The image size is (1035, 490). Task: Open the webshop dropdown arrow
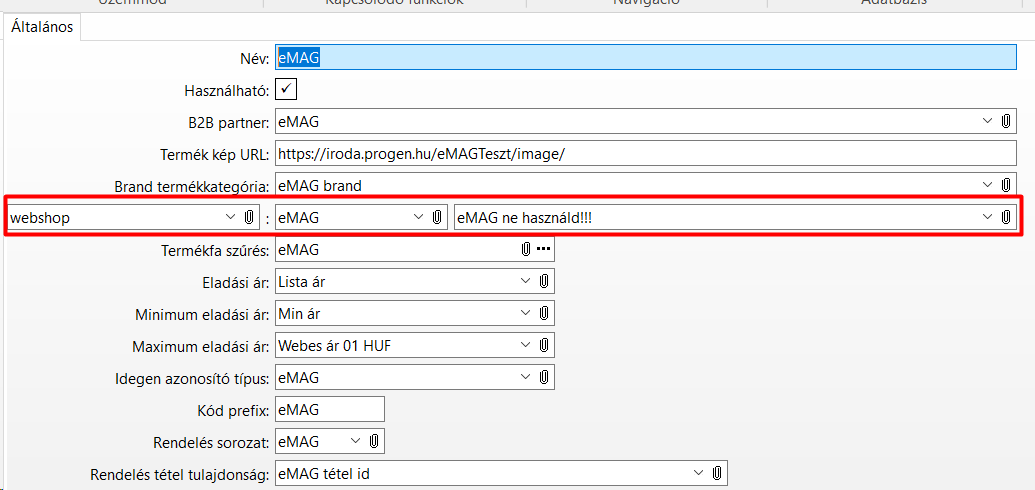point(230,217)
